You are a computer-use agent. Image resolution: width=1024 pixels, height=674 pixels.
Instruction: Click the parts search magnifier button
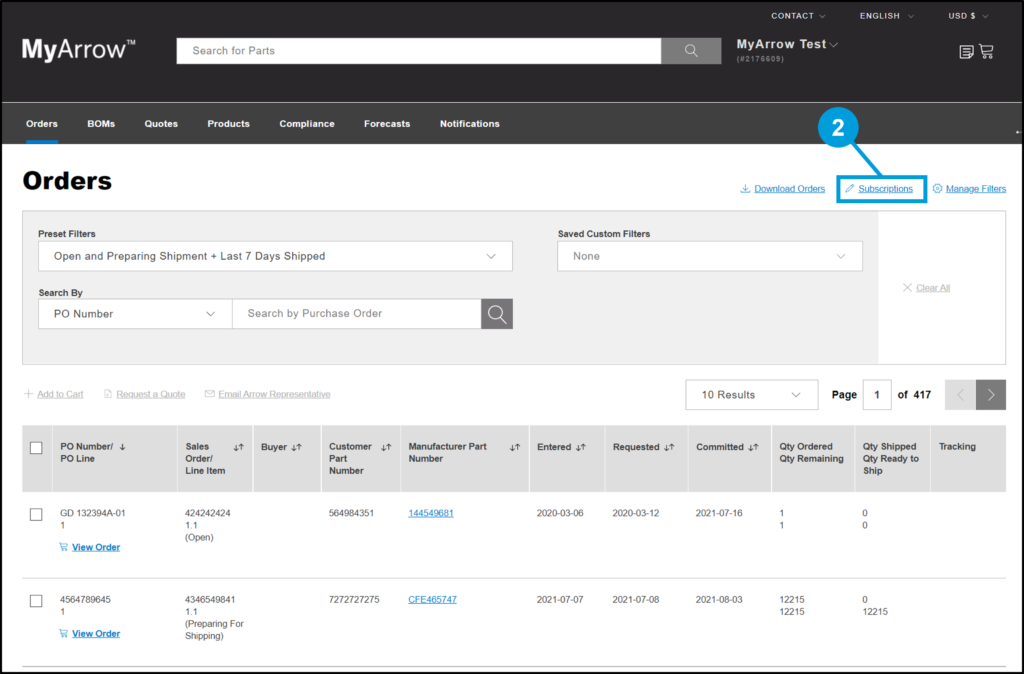690,50
